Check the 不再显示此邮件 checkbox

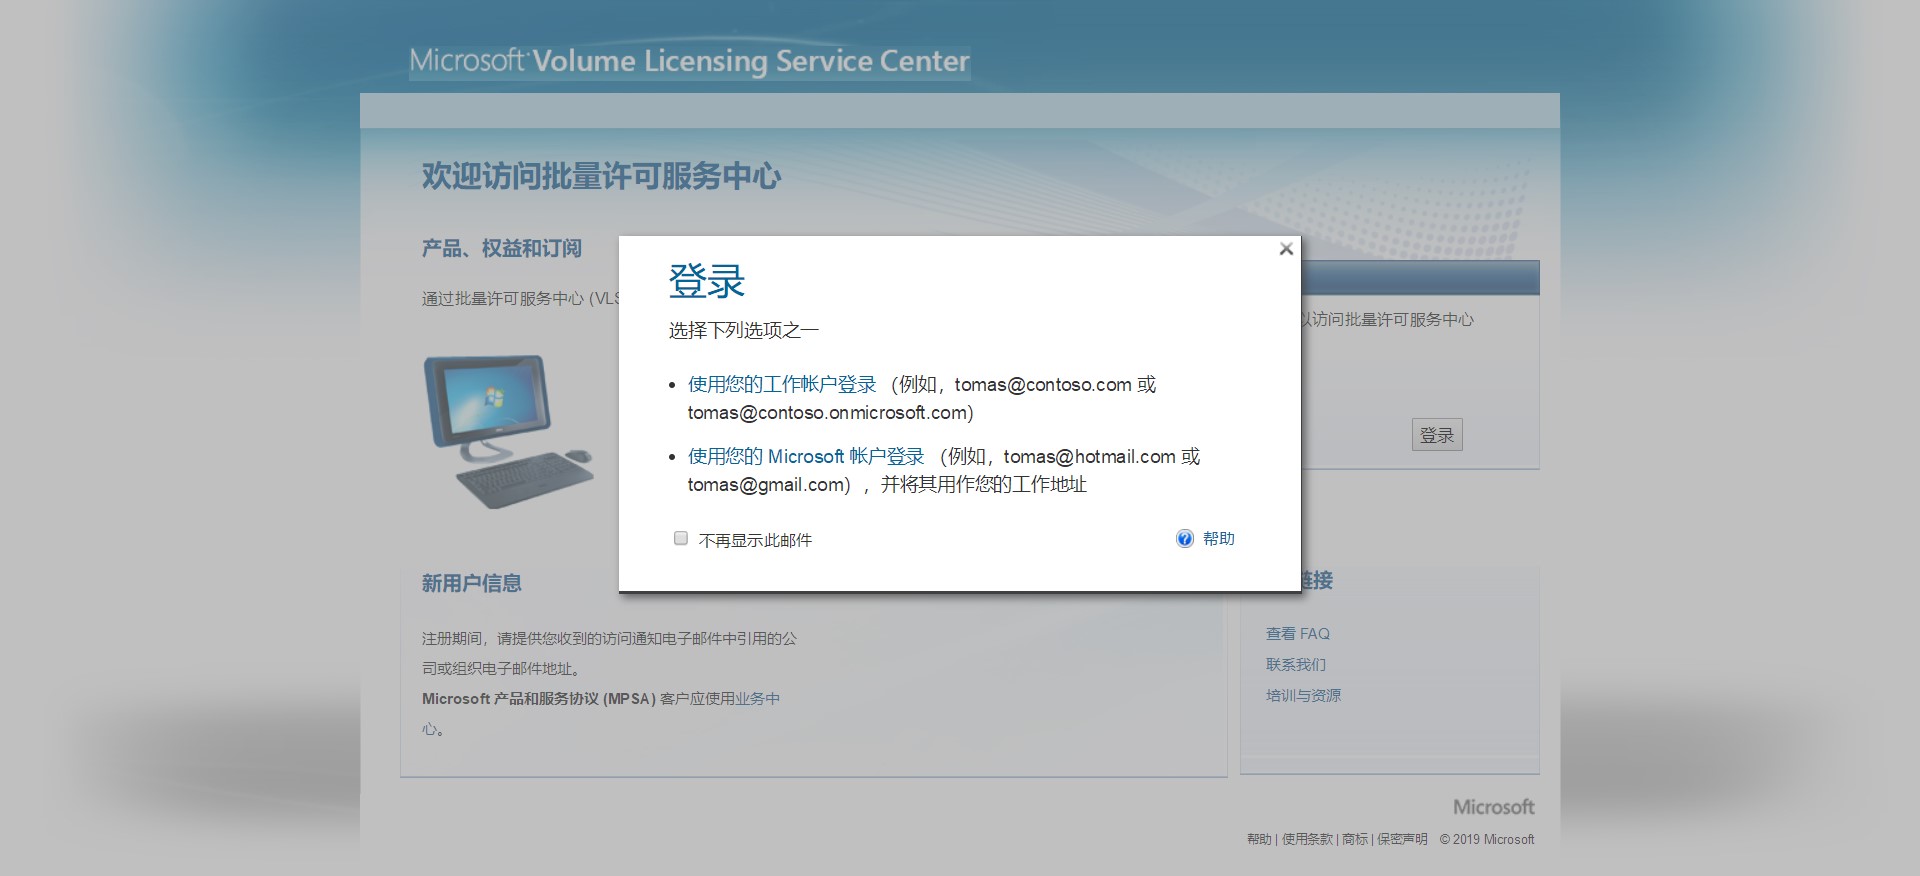[x=681, y=538]
